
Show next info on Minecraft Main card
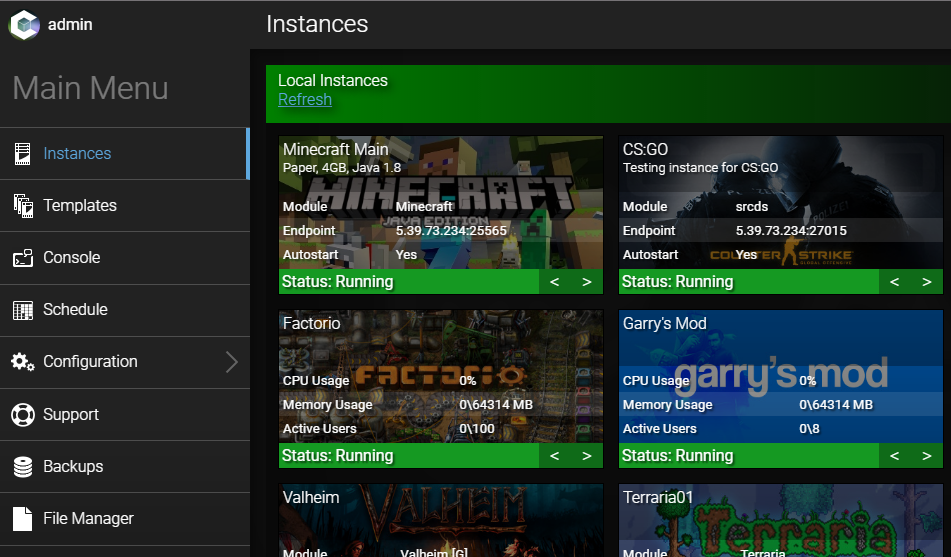click(586, 282)
